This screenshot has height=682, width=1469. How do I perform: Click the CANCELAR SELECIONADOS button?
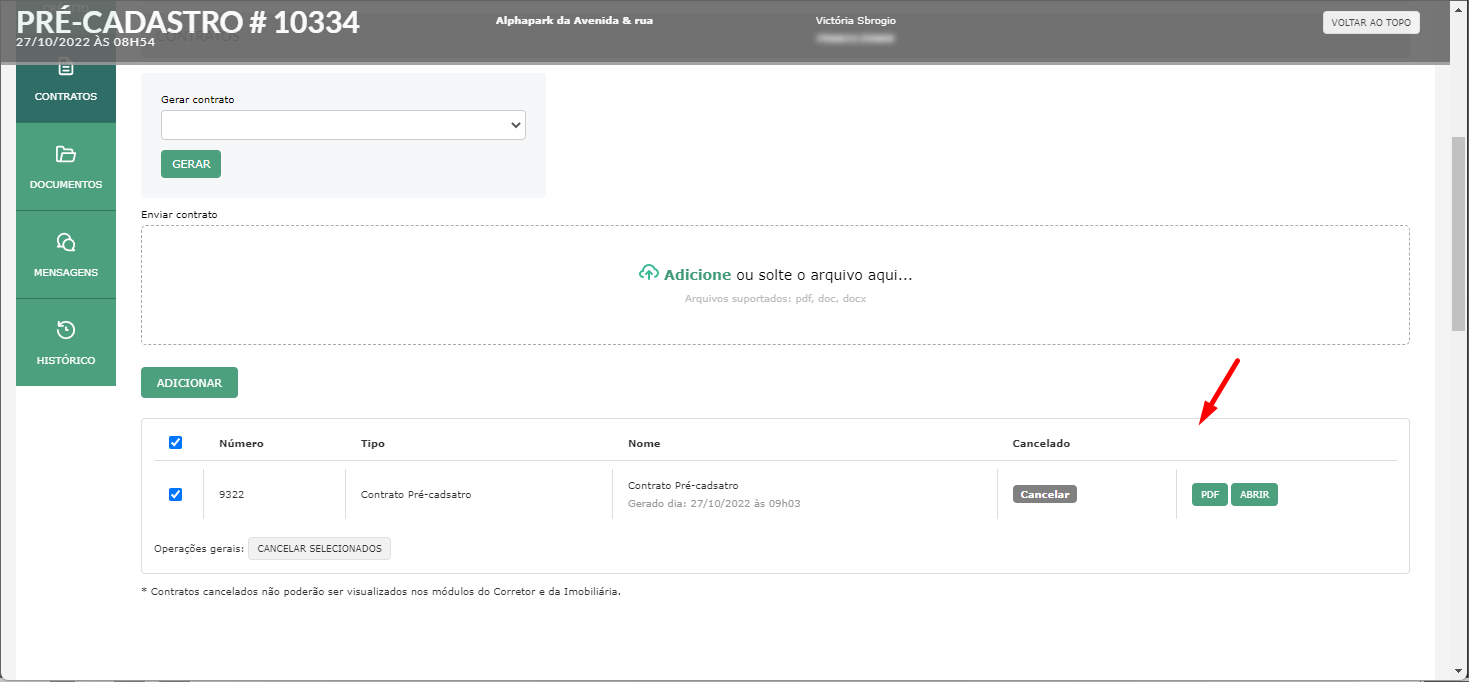tap(319, 548)
